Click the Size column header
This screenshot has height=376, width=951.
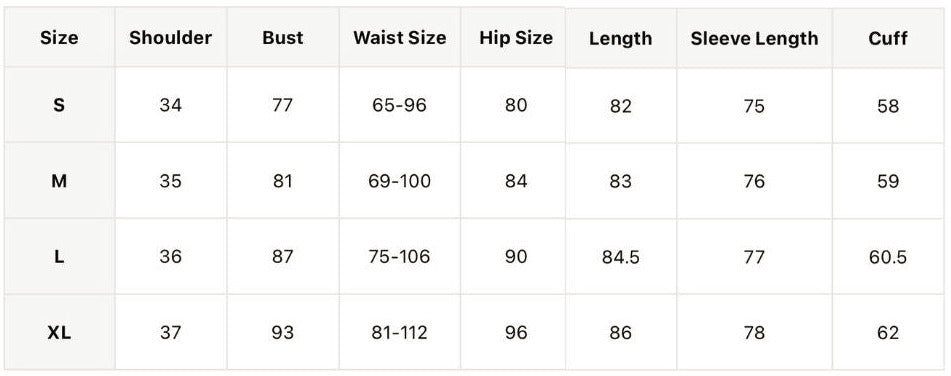pyautogui.click(x=59, y=38)
